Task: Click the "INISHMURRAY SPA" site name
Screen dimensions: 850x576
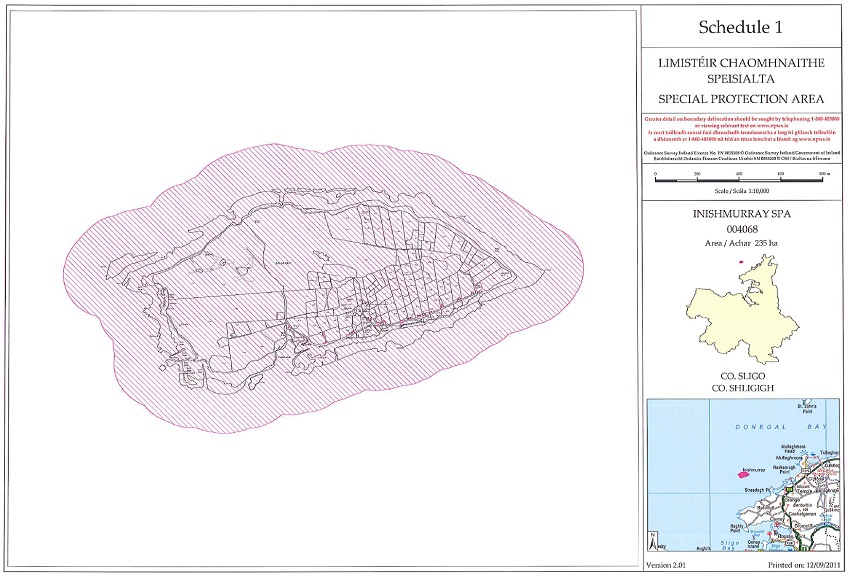Action: [742, 215]
